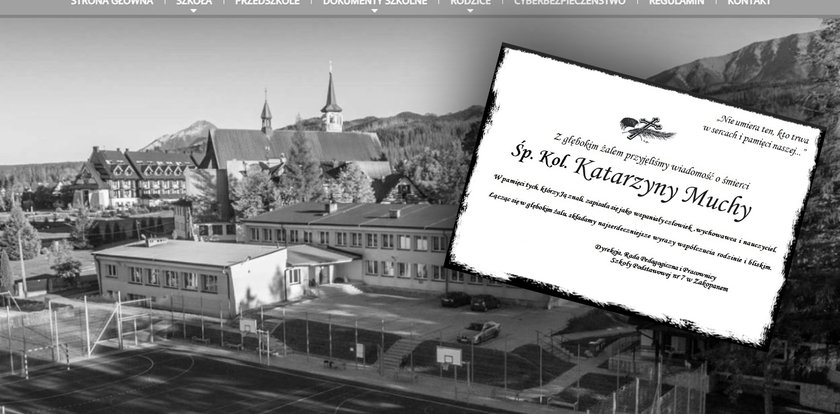Click the Szkoła navigation label
Viewport: 840px width, 414px height.
click(193, 3)
